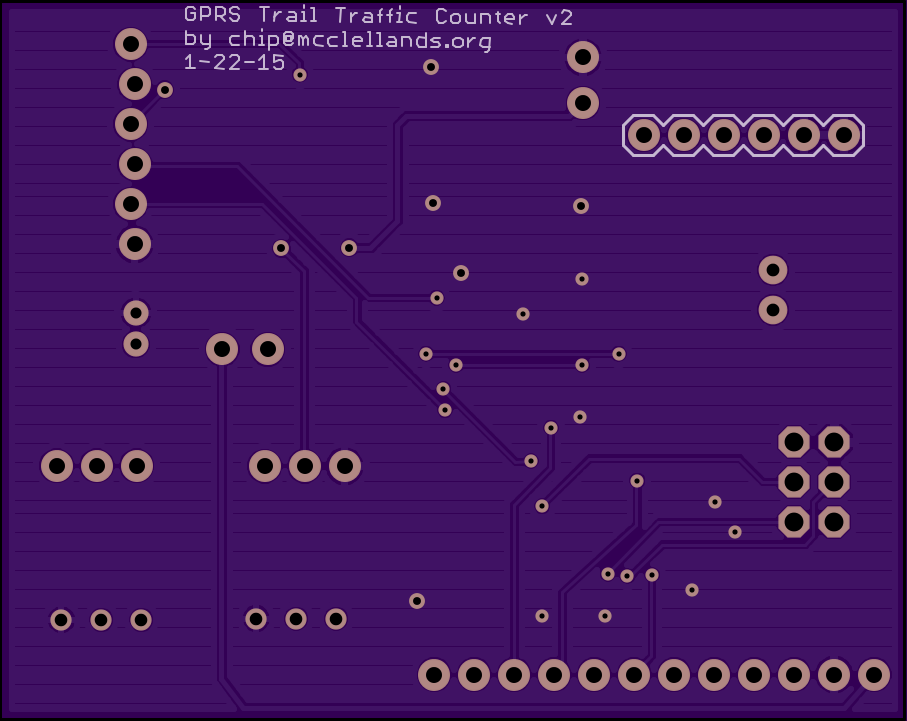Select upper pad of top-center two-pad pair
The width and height of the screenshot is (907, 721).
(x=583, y=57)
